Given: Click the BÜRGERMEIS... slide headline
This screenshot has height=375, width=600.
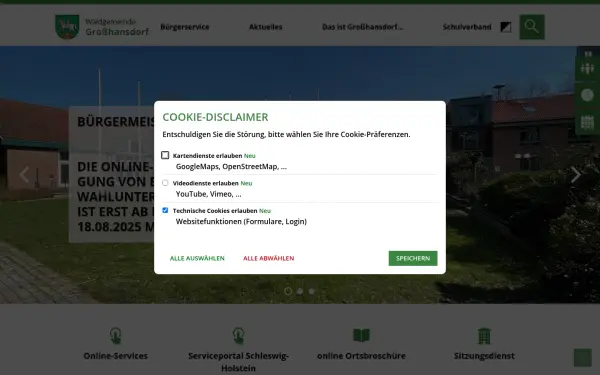Looking at the screenshot, I should (x=116, y=122).
